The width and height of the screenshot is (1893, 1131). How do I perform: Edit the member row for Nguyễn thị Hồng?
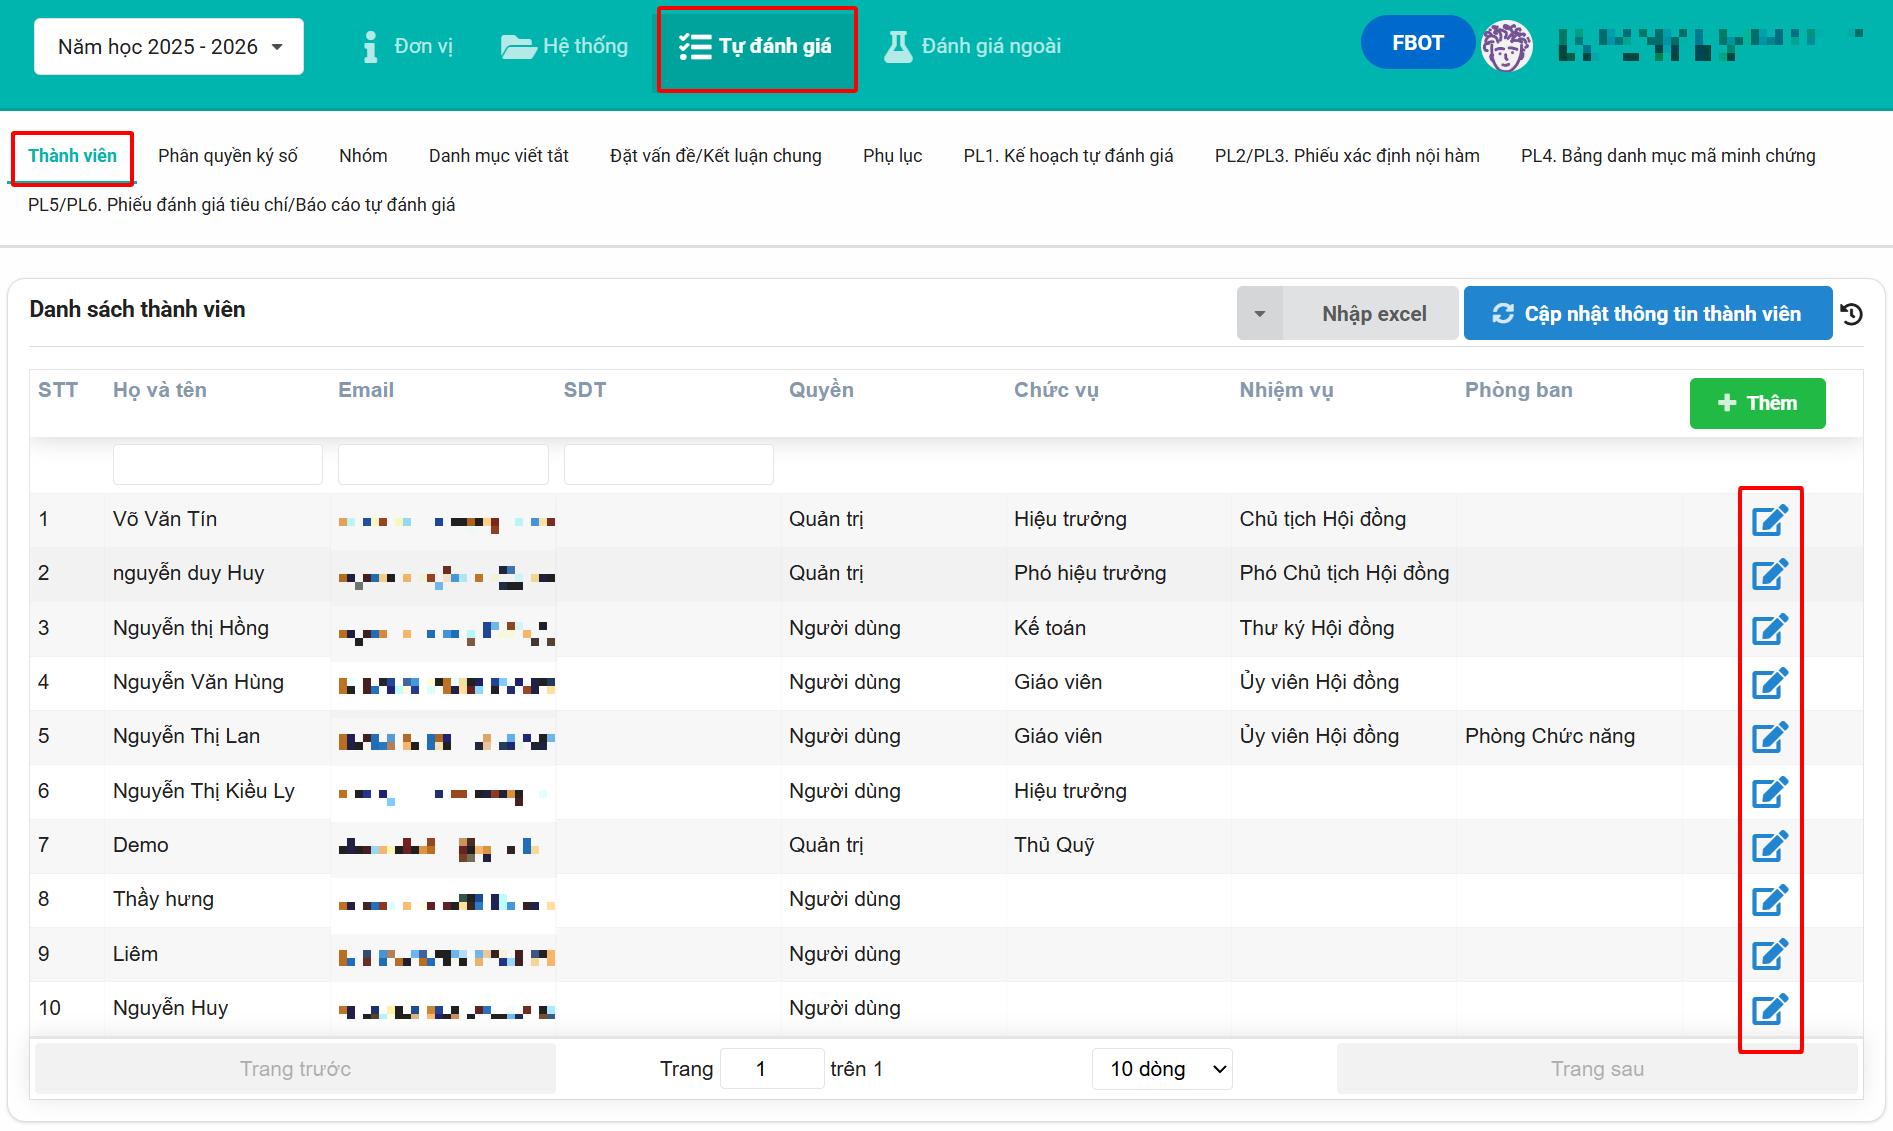pyautogui.click(x=1769, y=629)
